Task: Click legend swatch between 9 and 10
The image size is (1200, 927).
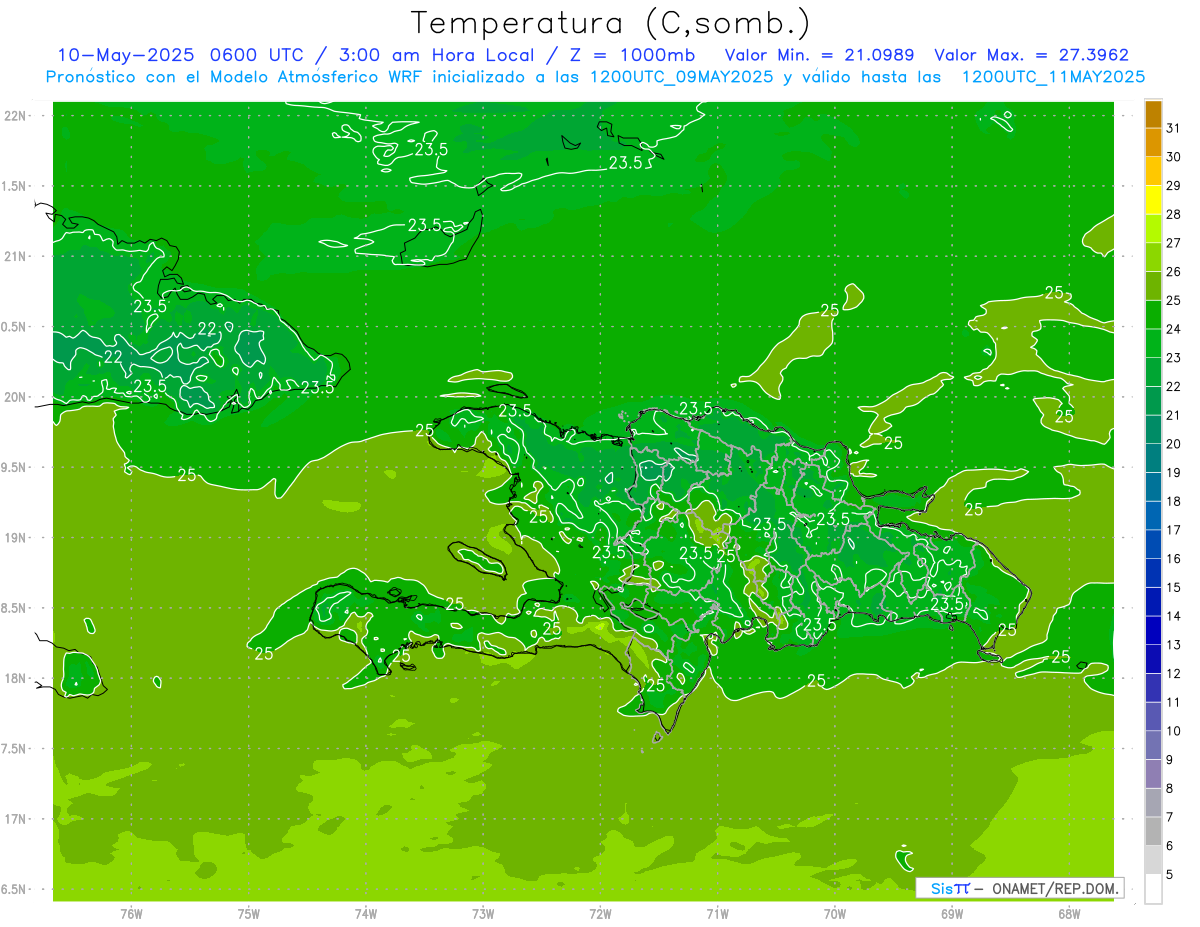Action: click(1153, 745)
